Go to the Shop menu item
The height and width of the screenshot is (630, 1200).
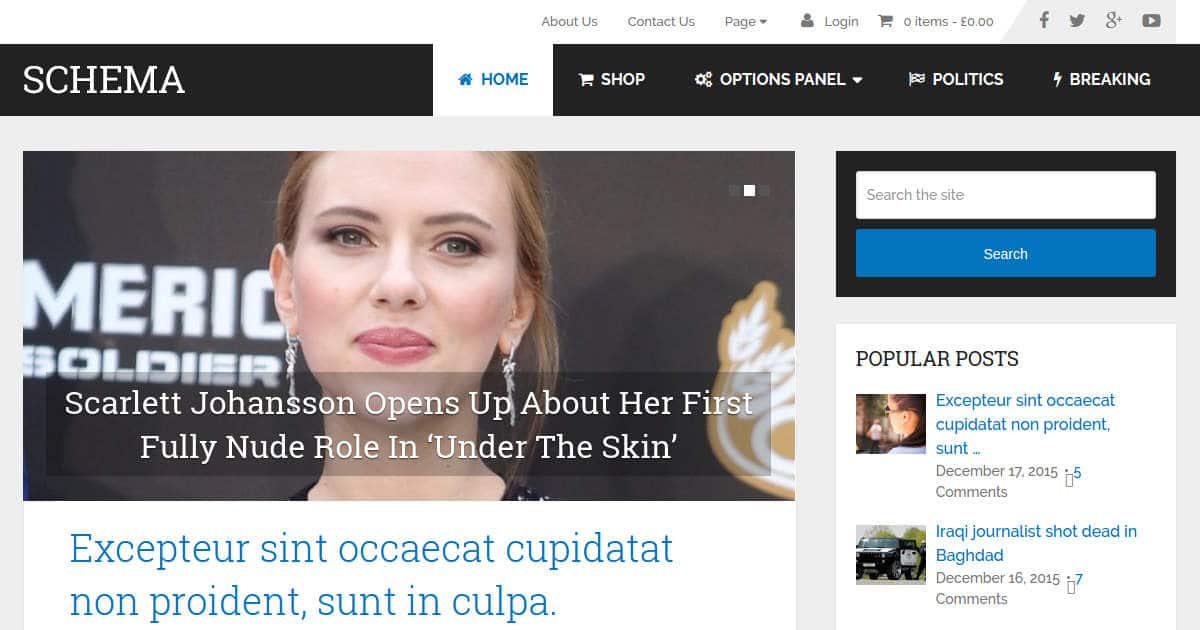tap(612, 80)
